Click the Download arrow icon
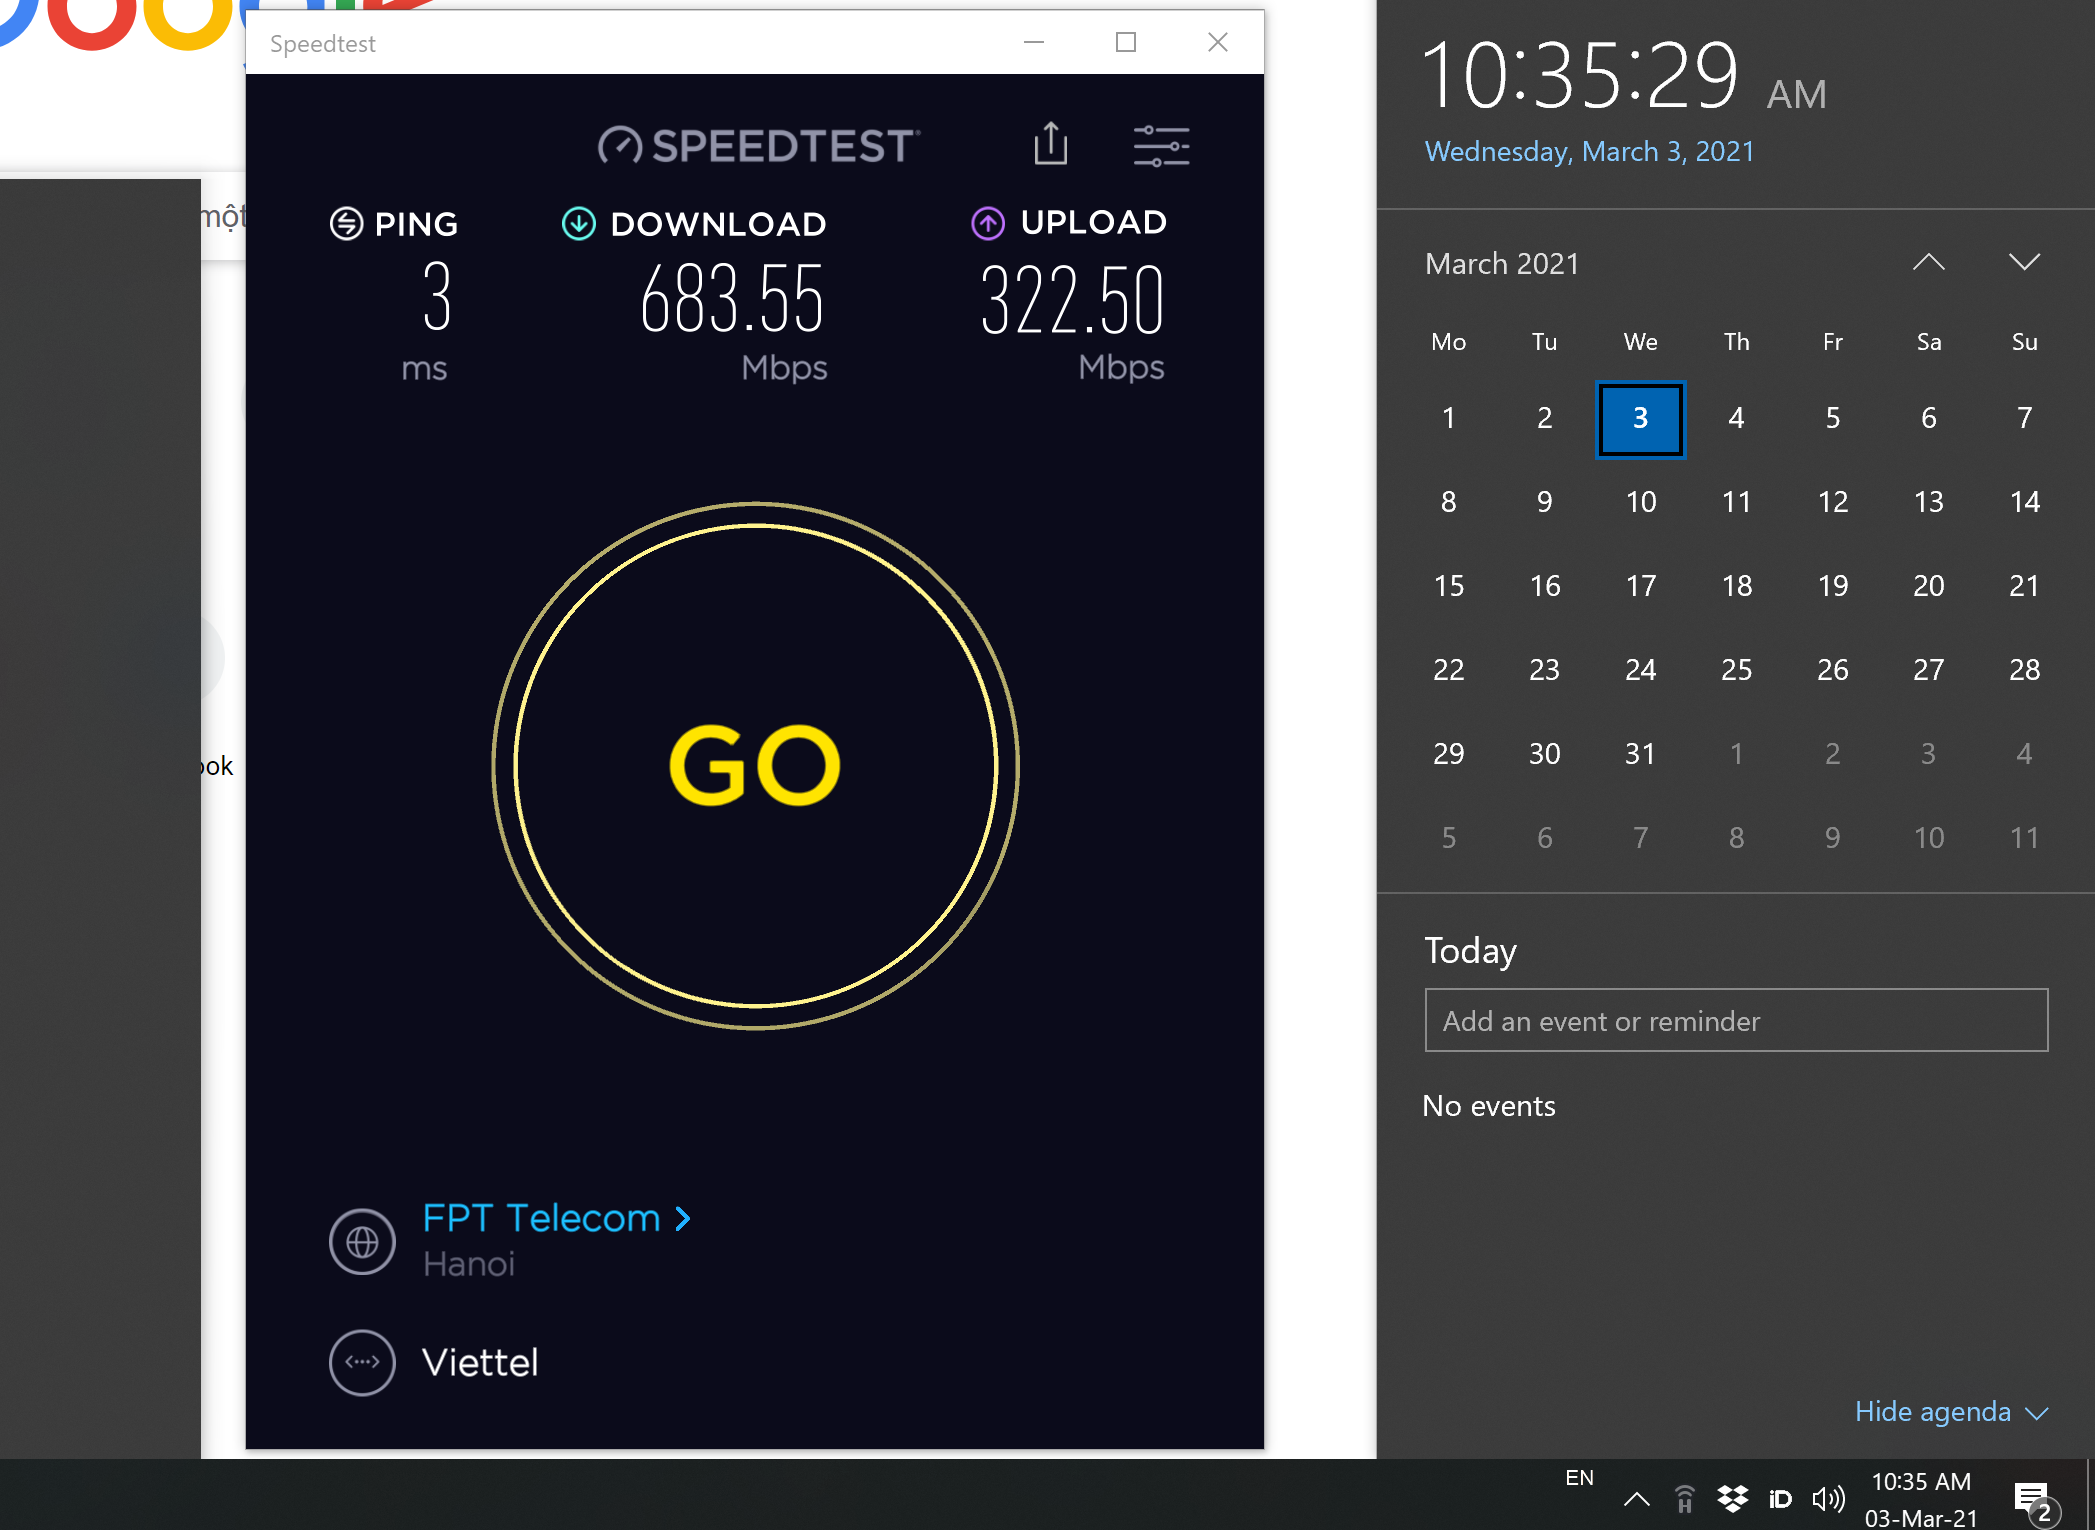The width and height of the screenshot is (2095, 1530). click(x=579, y=223)
